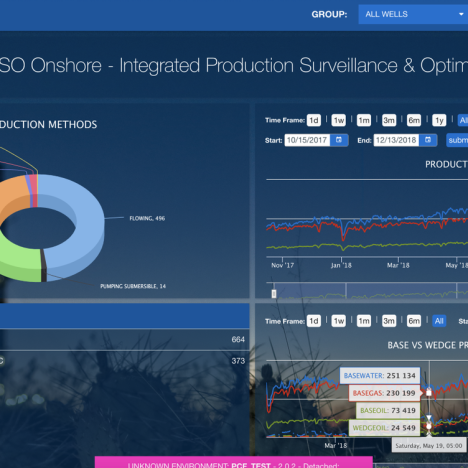Click the Mar '18 label in production chart
Image resolution: width=468 pixels, height=468 pixels.
(398, 266)
